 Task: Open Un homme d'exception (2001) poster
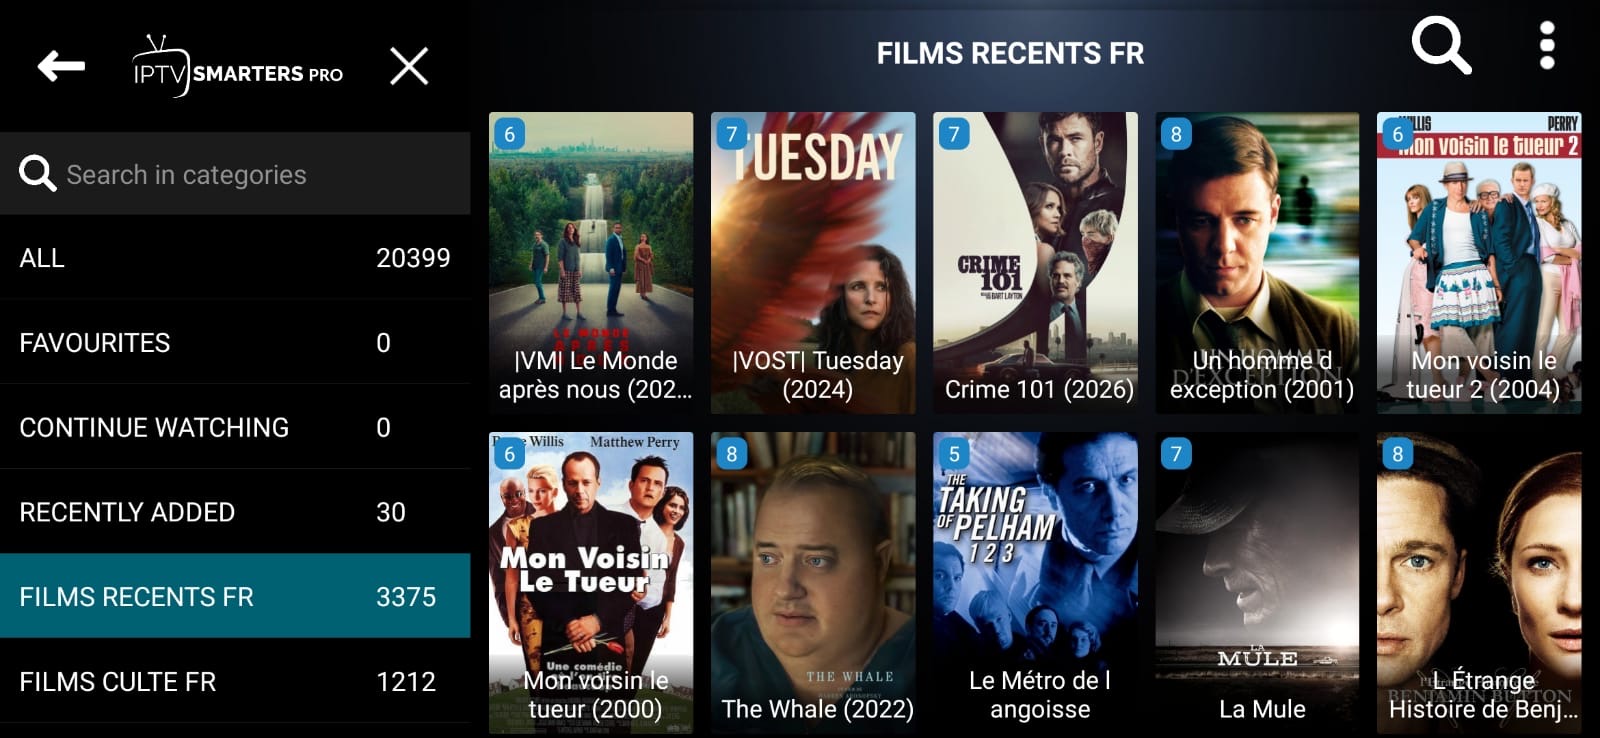click(1257, 263)
